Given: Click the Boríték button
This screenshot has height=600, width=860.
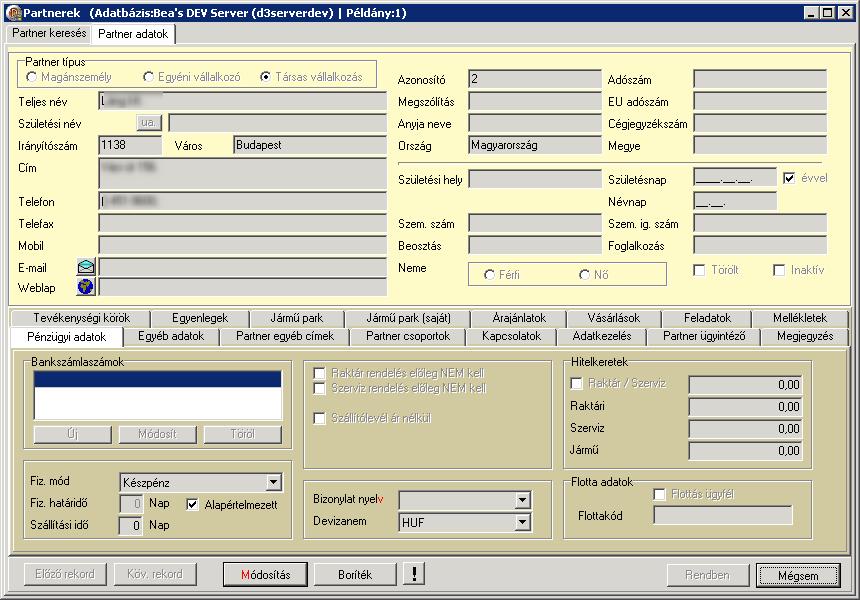Looking at the screenshot, I should (355, 575).
